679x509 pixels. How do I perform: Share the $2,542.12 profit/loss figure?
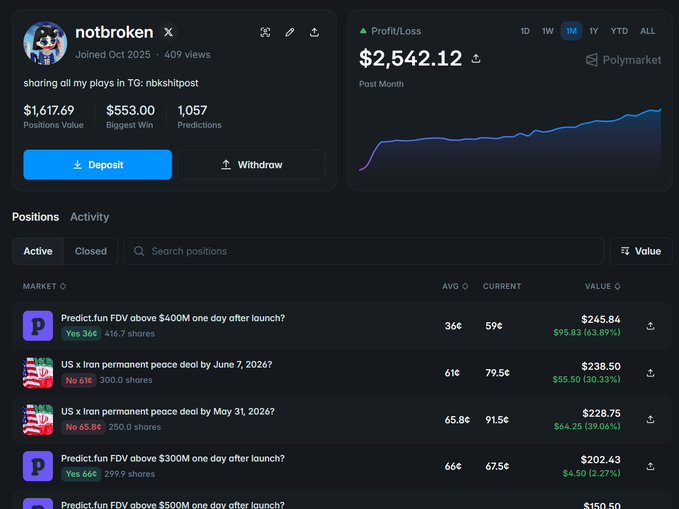[476, 58]
